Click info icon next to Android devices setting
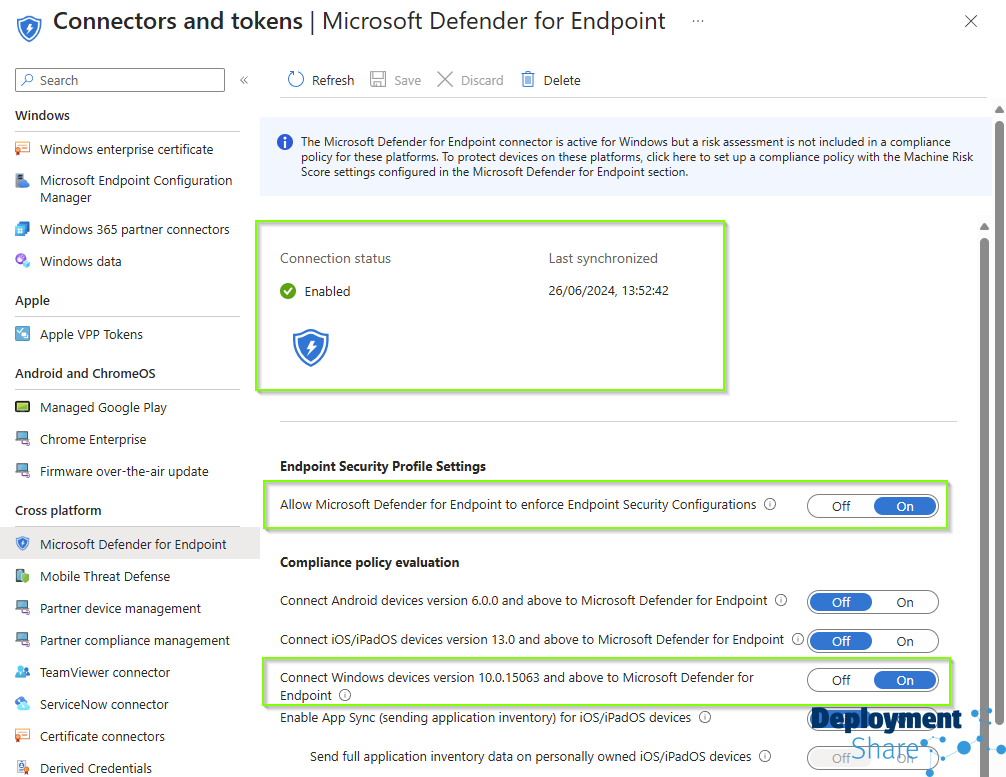This screenshot has width=1006, height=777. pyautogui.click(x=781, y=601)
